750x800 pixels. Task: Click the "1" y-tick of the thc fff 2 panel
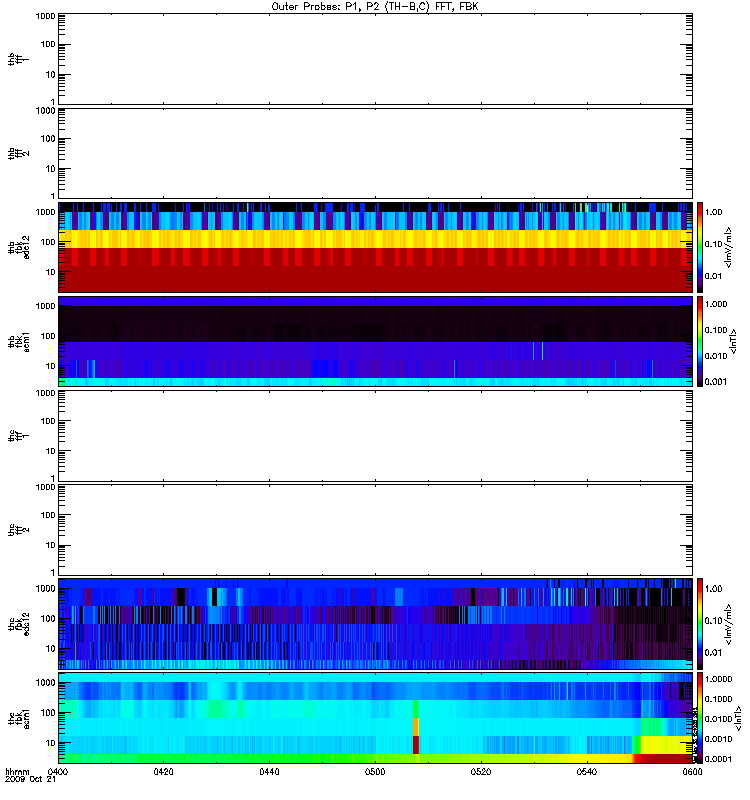[x=53, y=572]
